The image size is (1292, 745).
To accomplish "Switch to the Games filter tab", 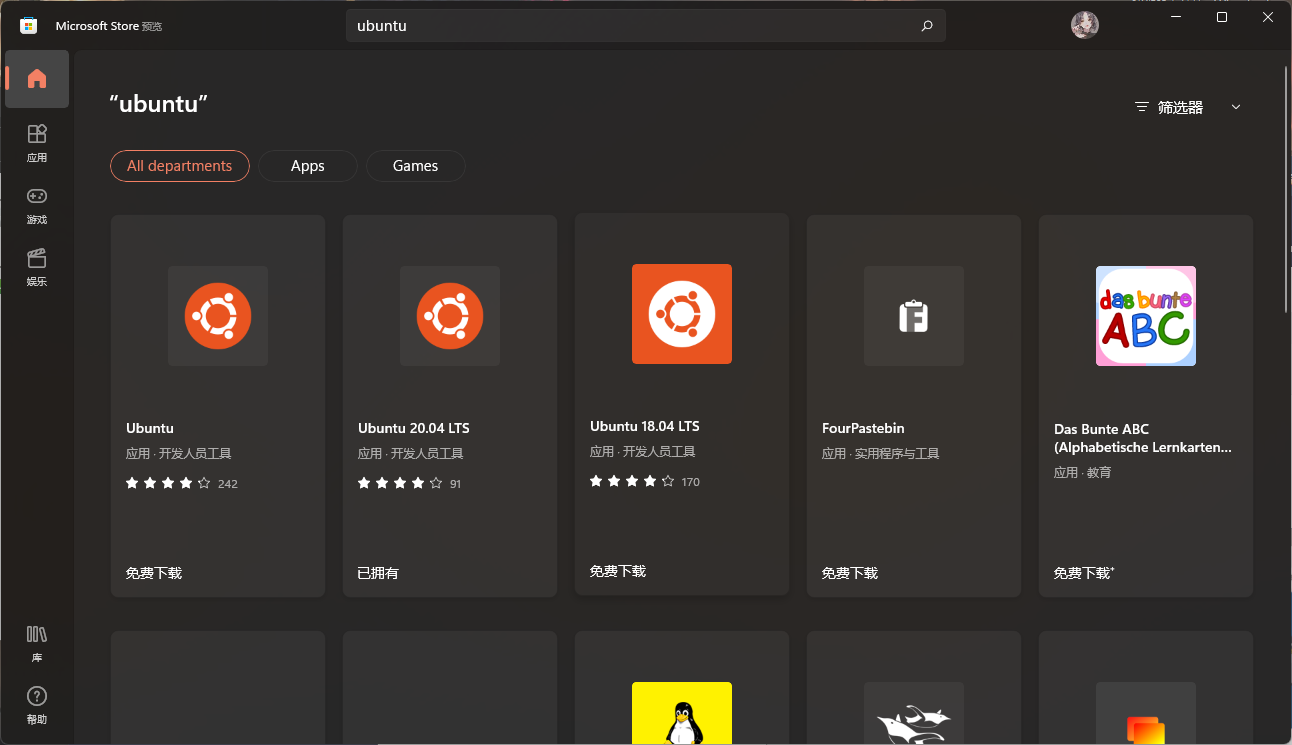I will [416, 166].
